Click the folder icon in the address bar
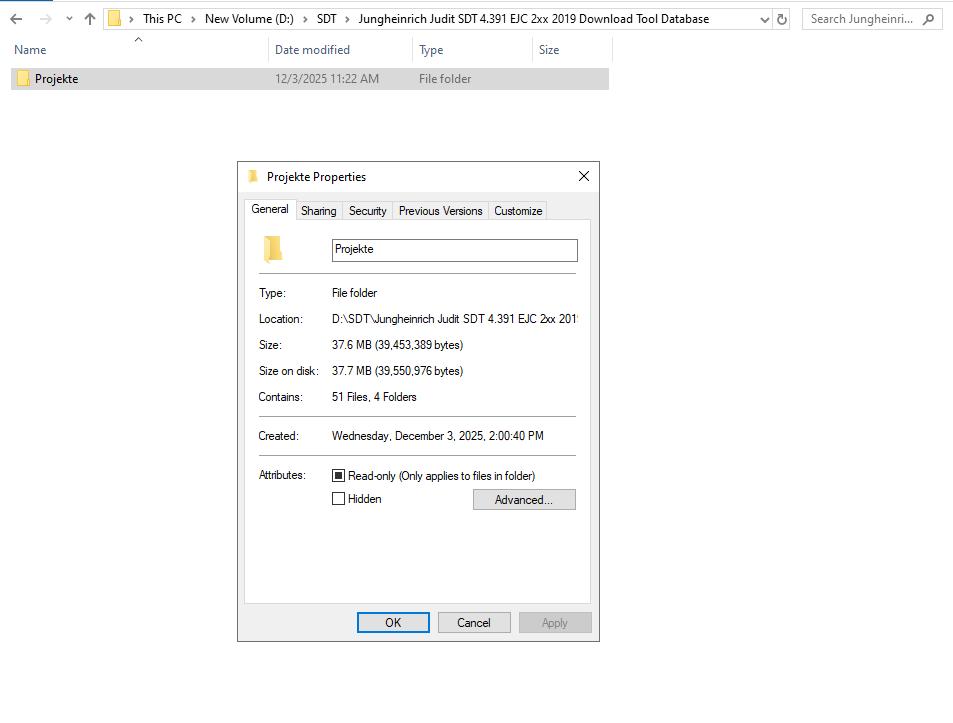Viewport: 953px width, 723px height. point(115,18)
